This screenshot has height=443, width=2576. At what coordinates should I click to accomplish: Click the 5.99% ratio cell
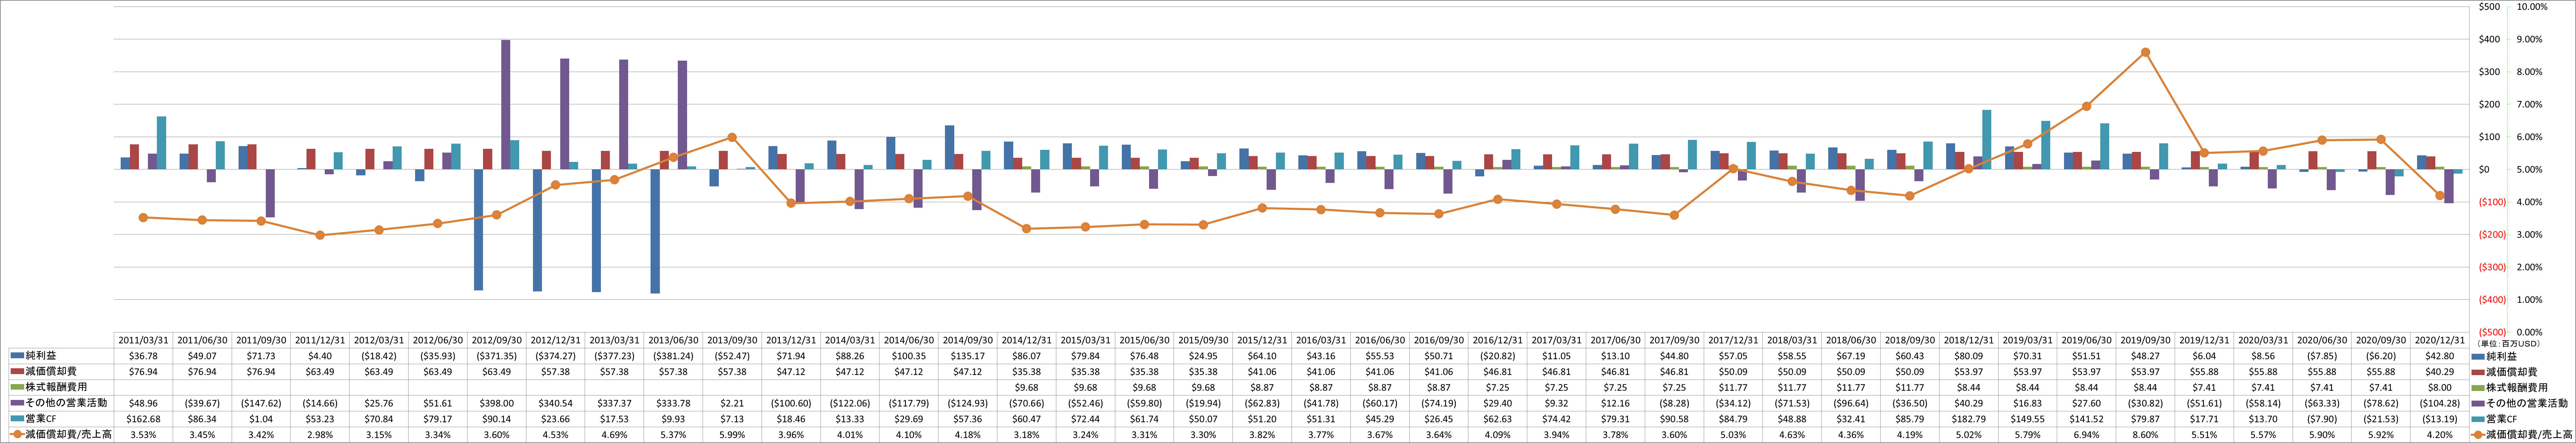(x=732, y=435)
